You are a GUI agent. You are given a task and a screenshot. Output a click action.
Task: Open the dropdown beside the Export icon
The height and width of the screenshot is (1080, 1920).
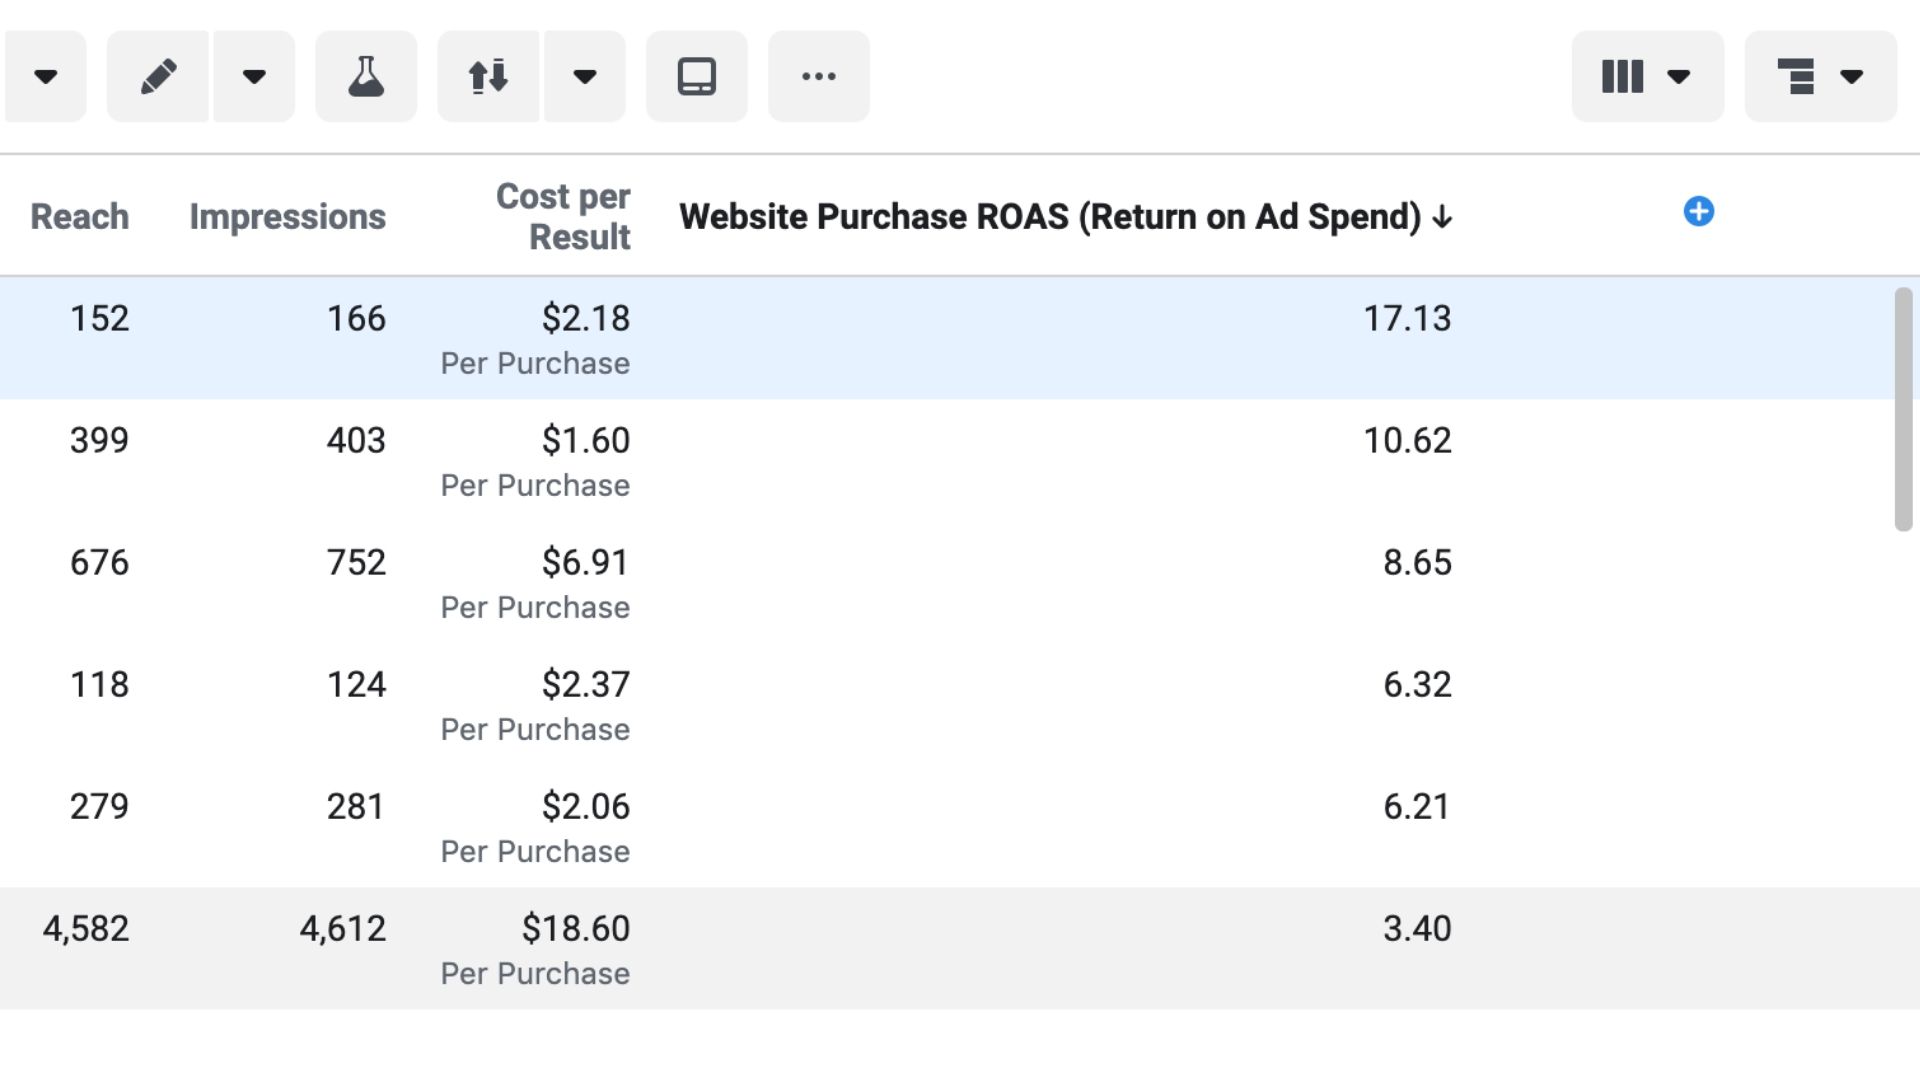click(586, 75)
